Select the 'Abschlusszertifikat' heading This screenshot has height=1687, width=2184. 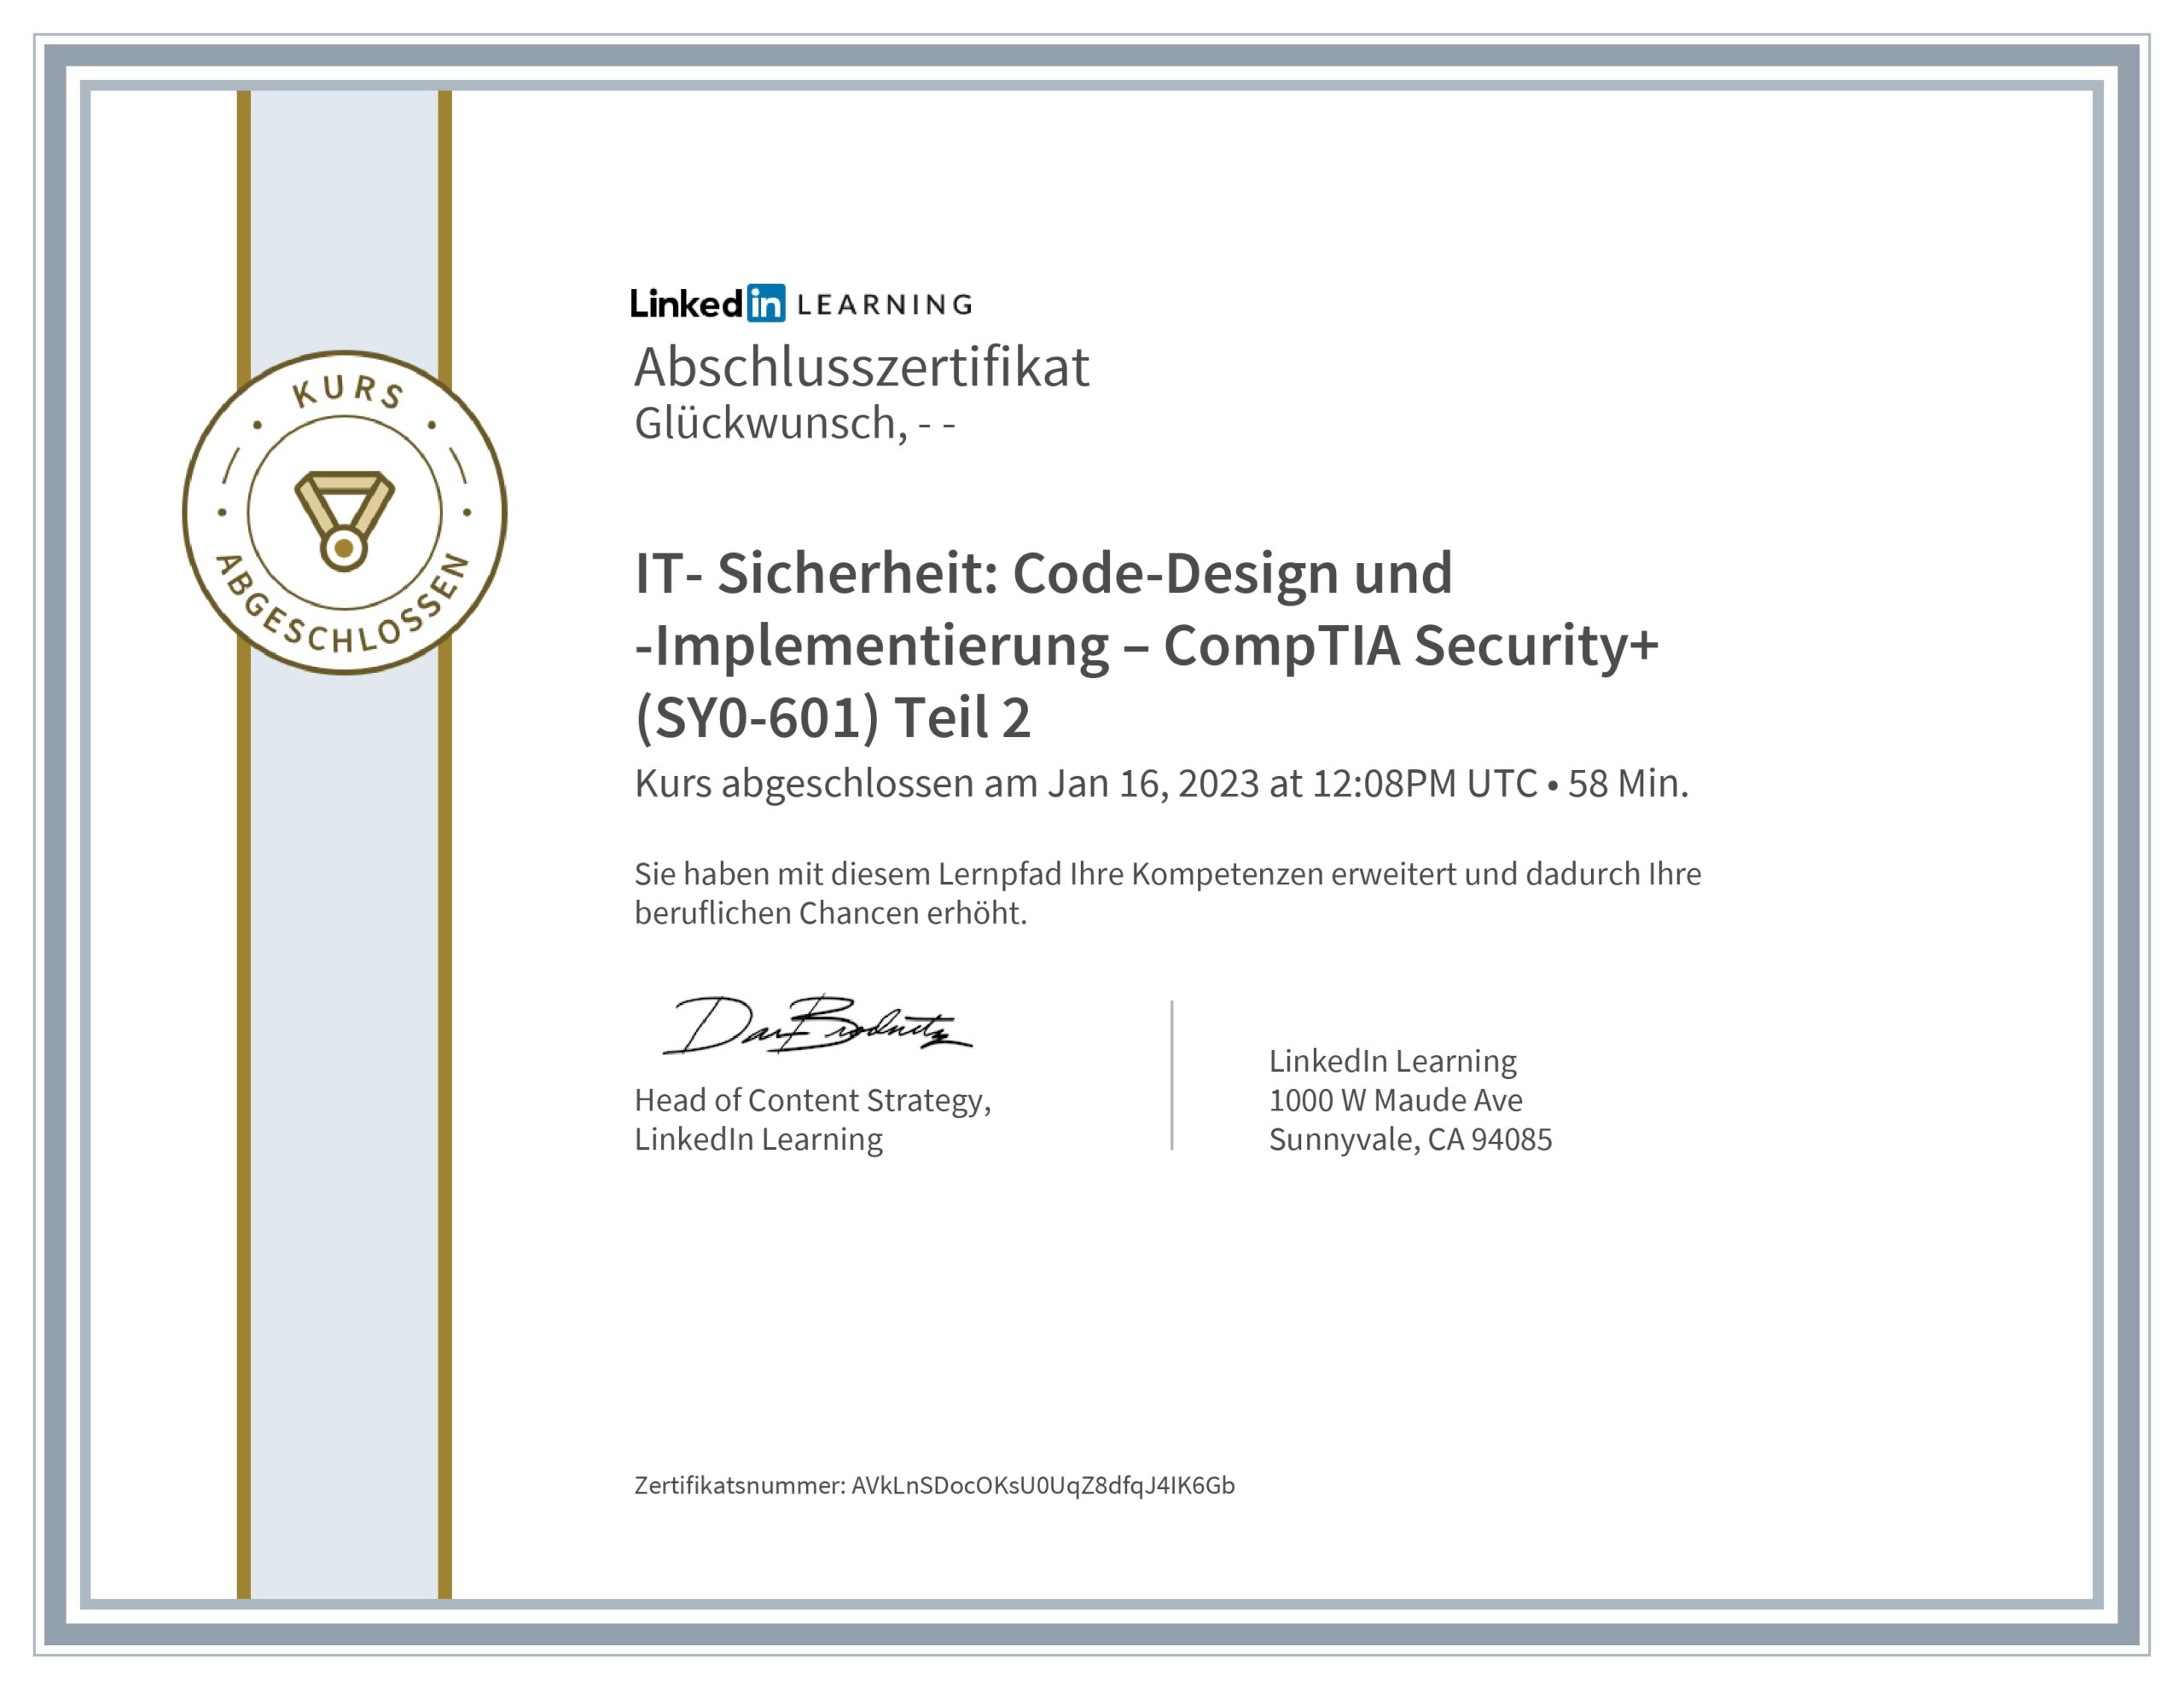[x=861, y=367]
